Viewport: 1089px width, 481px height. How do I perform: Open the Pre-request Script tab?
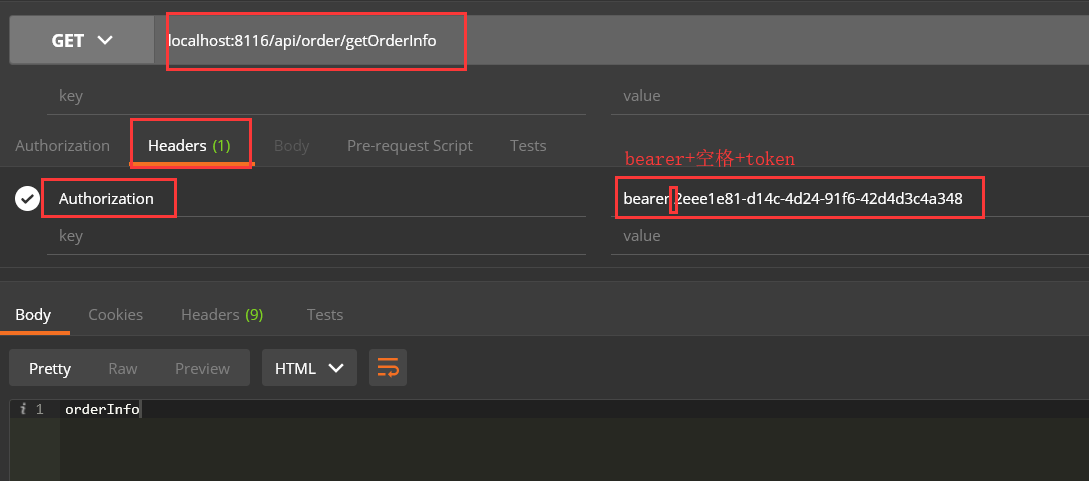click(410, 146)
